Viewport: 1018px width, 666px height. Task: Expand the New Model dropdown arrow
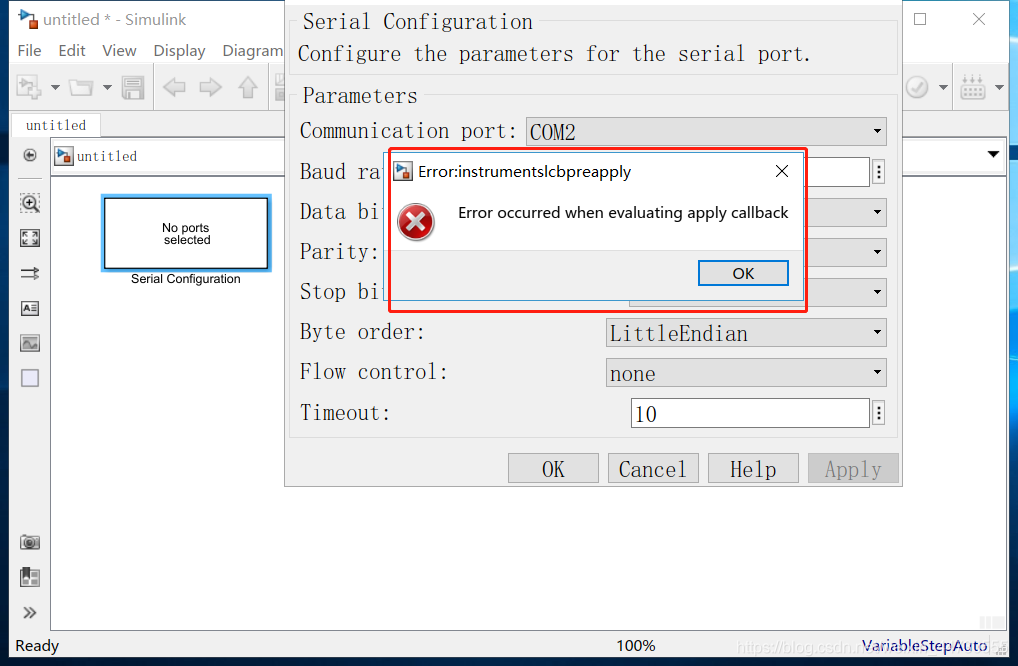55,87
